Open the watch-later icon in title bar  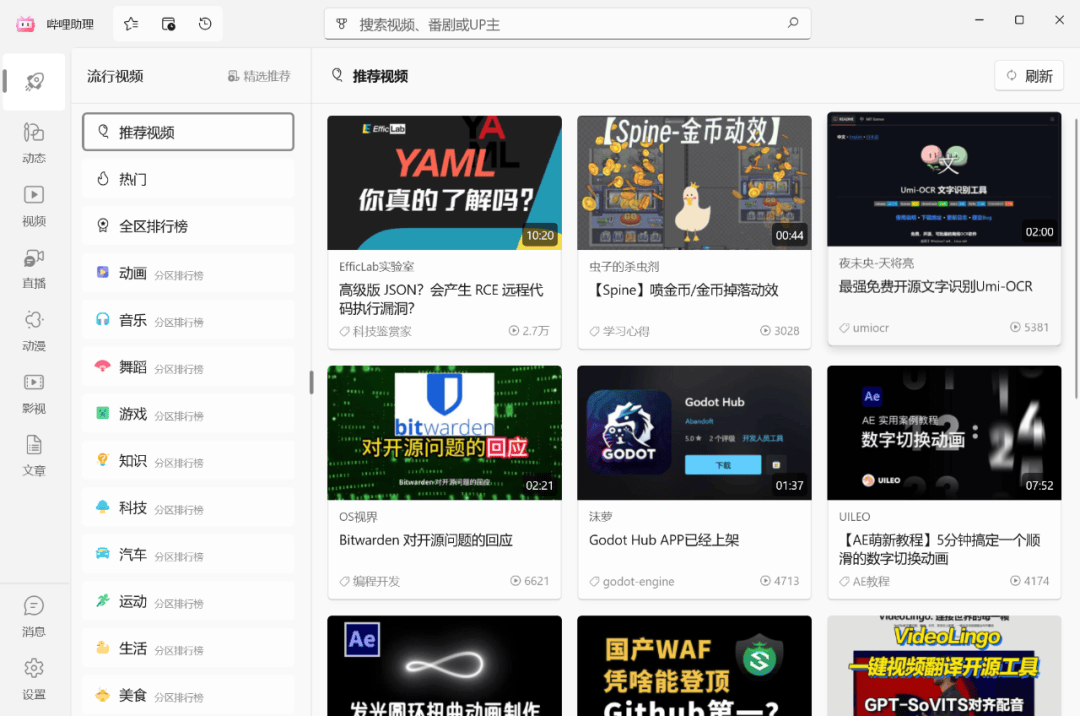point(168,24)
